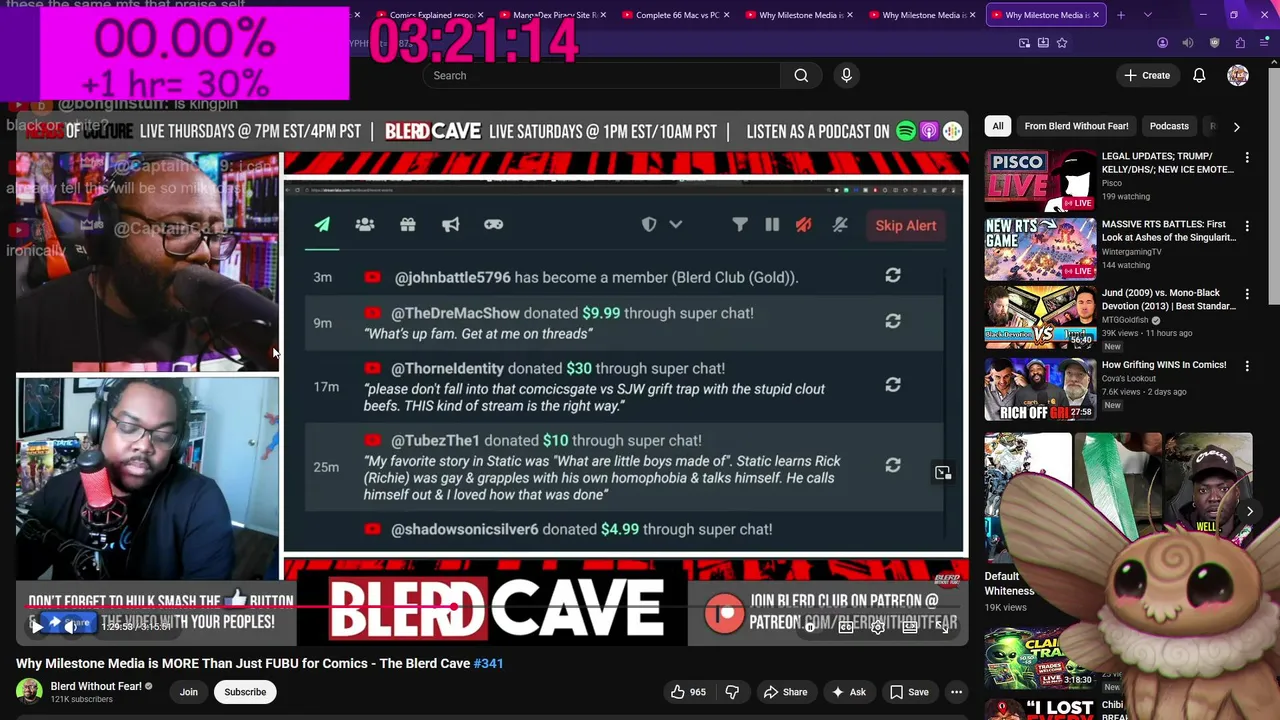Switch the player to theater mode

click(x=910, y=627)
